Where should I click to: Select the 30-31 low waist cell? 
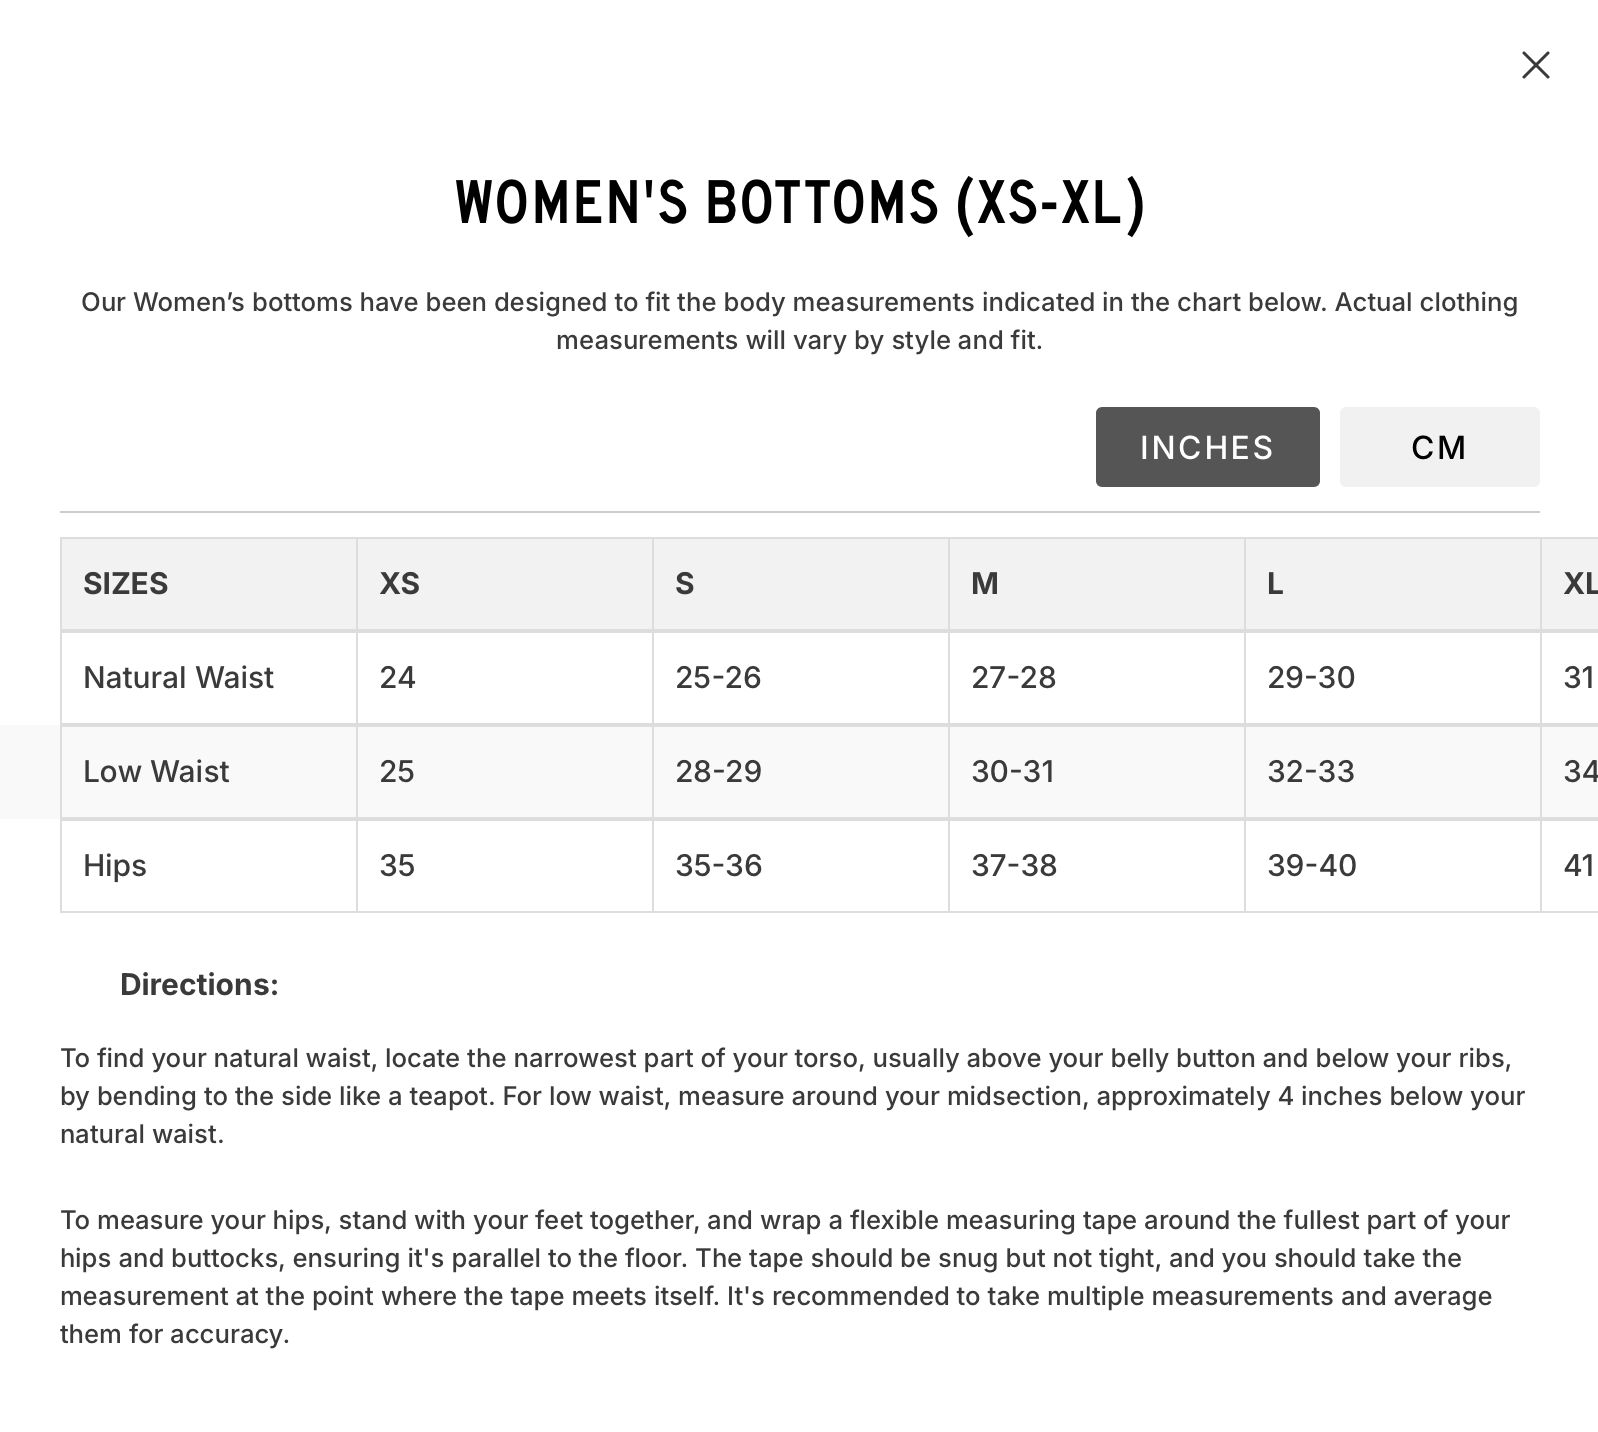tap(1013, 771)
